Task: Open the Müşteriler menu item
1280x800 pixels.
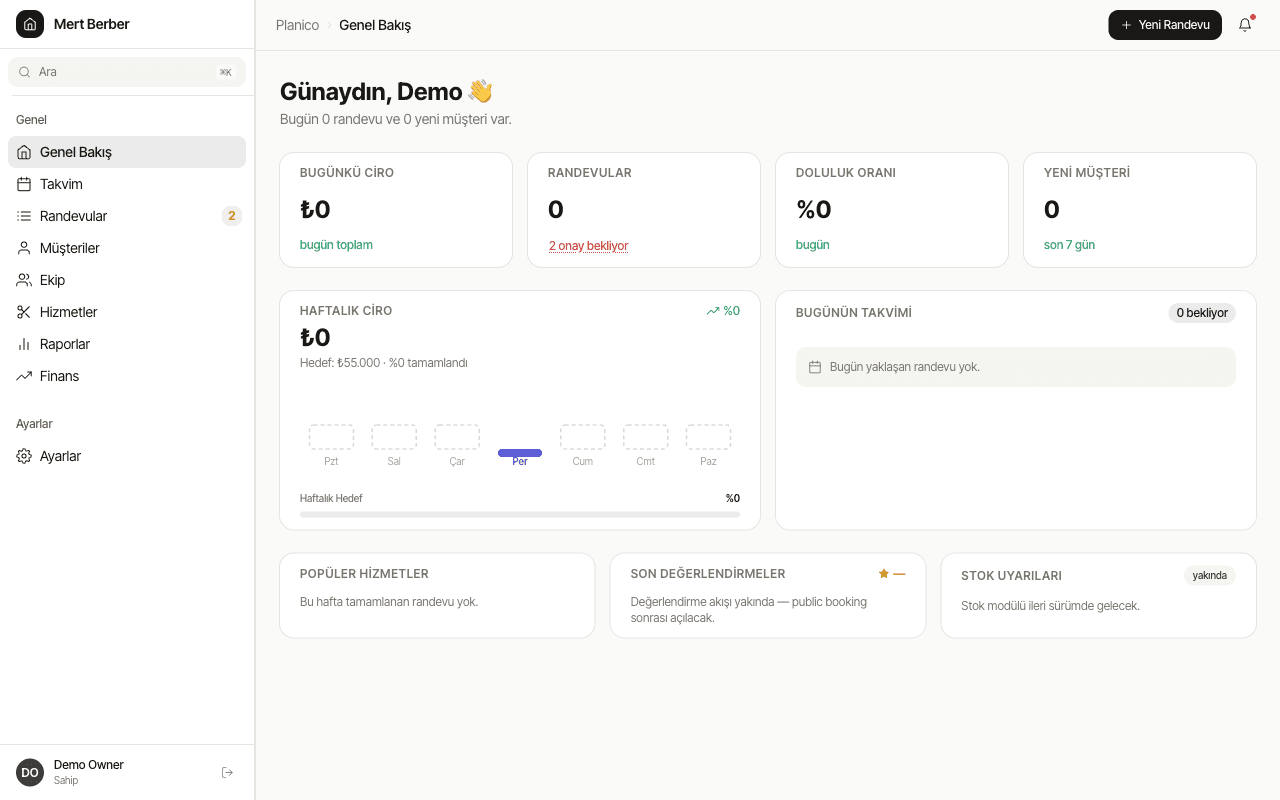Action: click(127, 248)
